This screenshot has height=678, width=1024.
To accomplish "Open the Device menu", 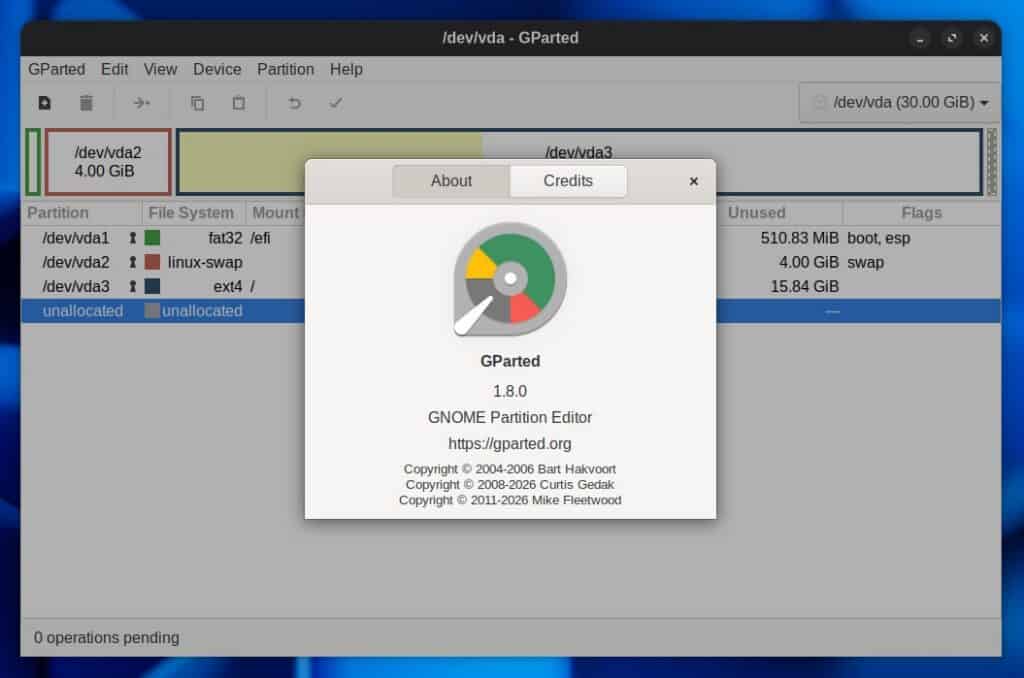I will pyautogui.click(x=216, y=69).
